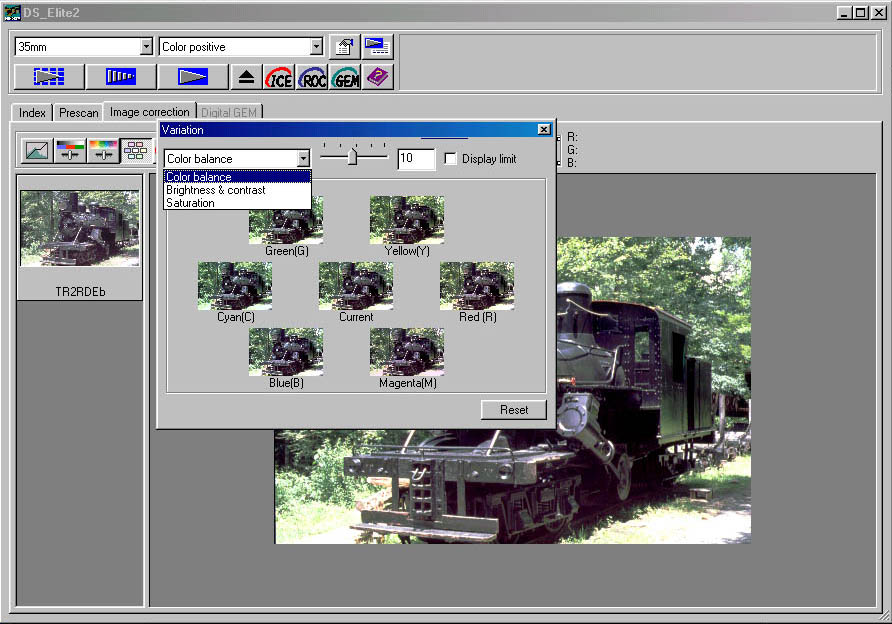Enable Digital ROC color restoration
The width and height of the screenshot is (892, 624).
click(312, 77)
